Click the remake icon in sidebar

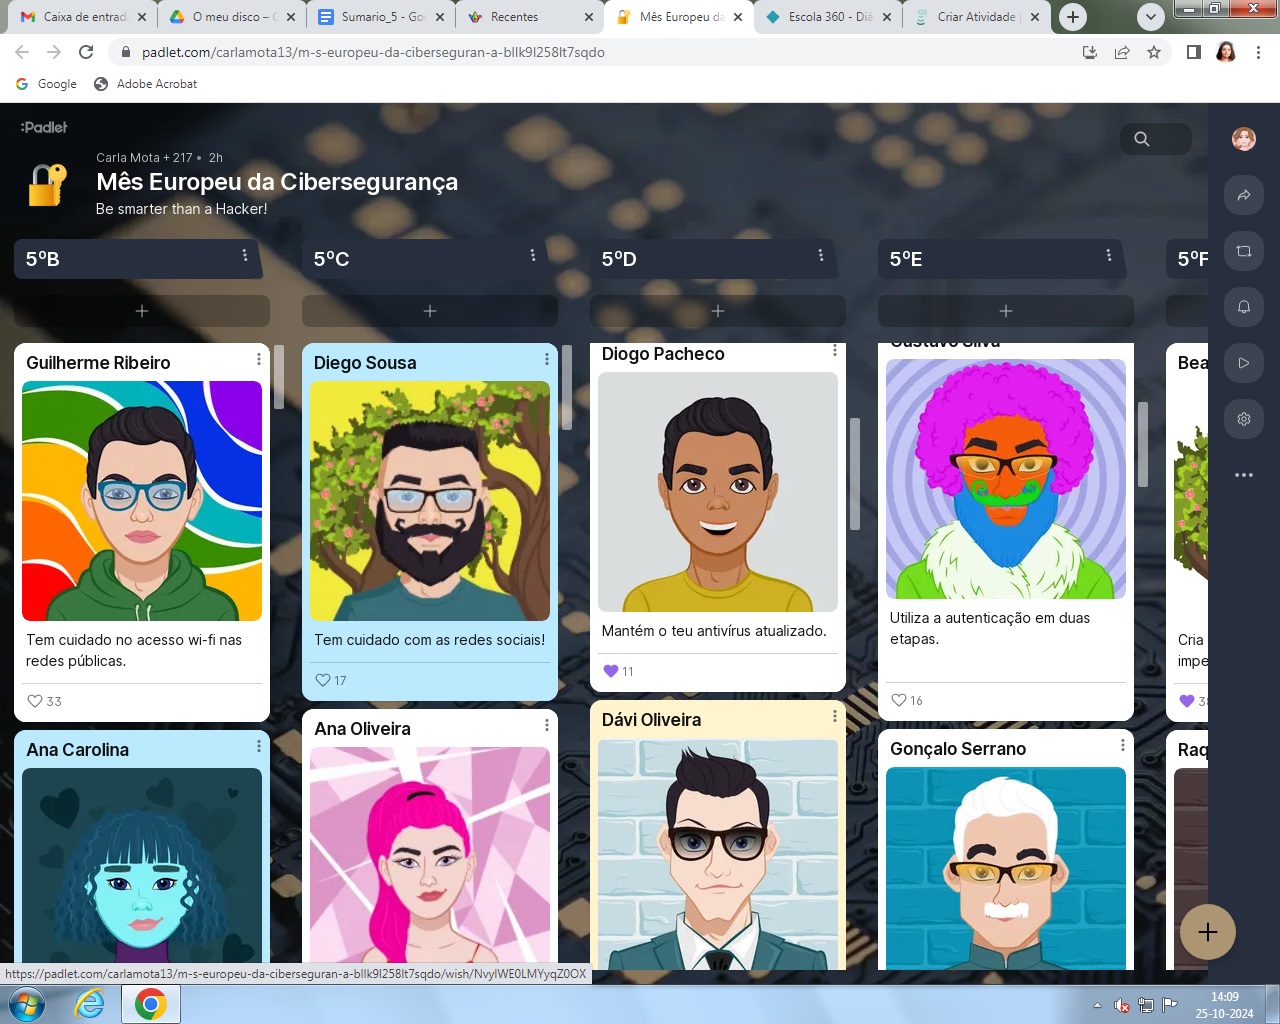(1244, 251)
